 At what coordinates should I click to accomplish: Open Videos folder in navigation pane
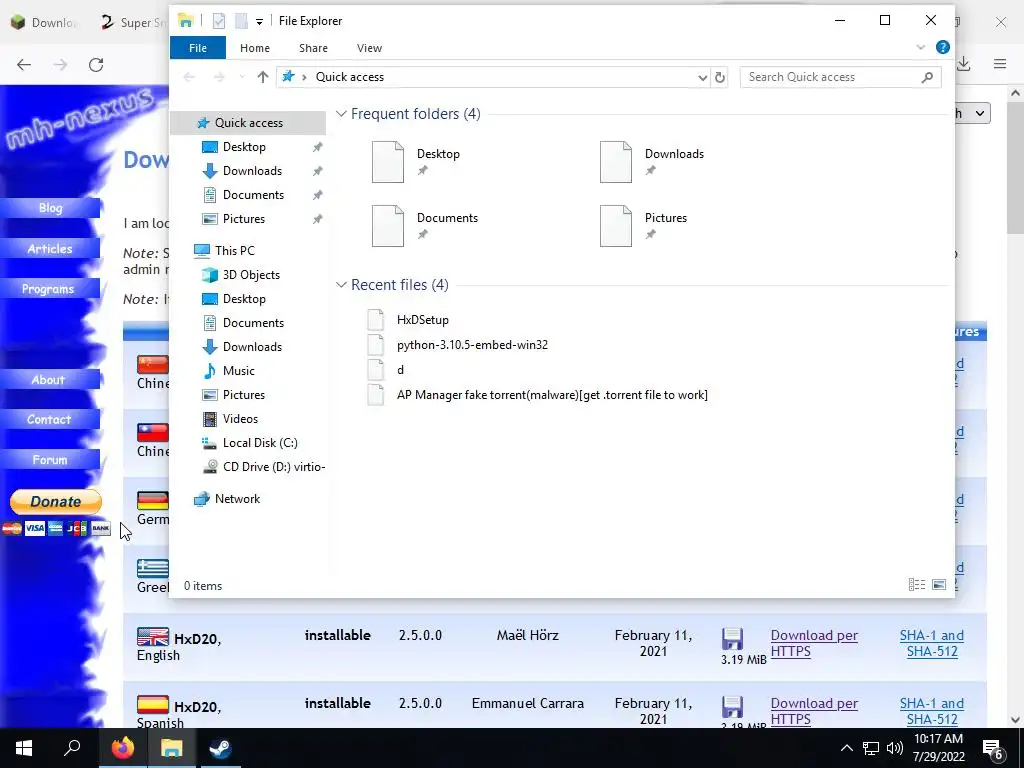(240, 419)
